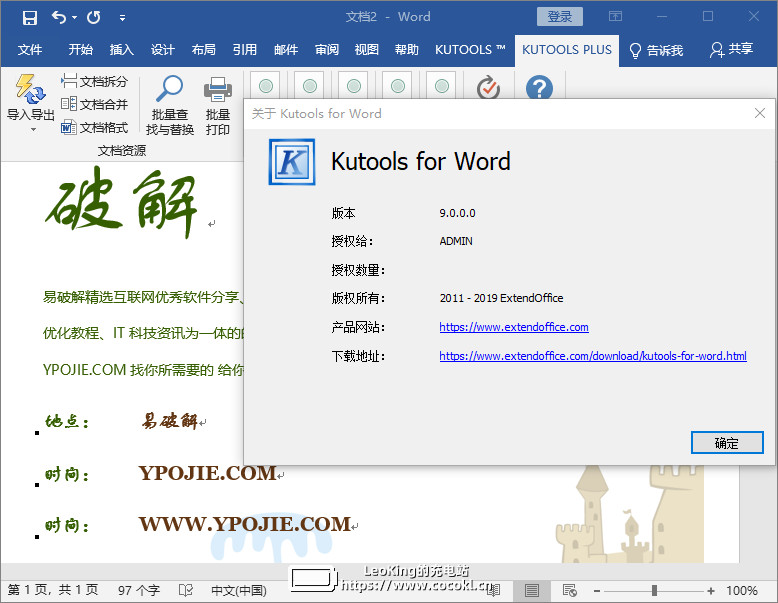Viewport: 778px width, 603px height.
Task: Click the 文档拆分 split document tool
Action: pyautogui.click(x=94, y=81)
